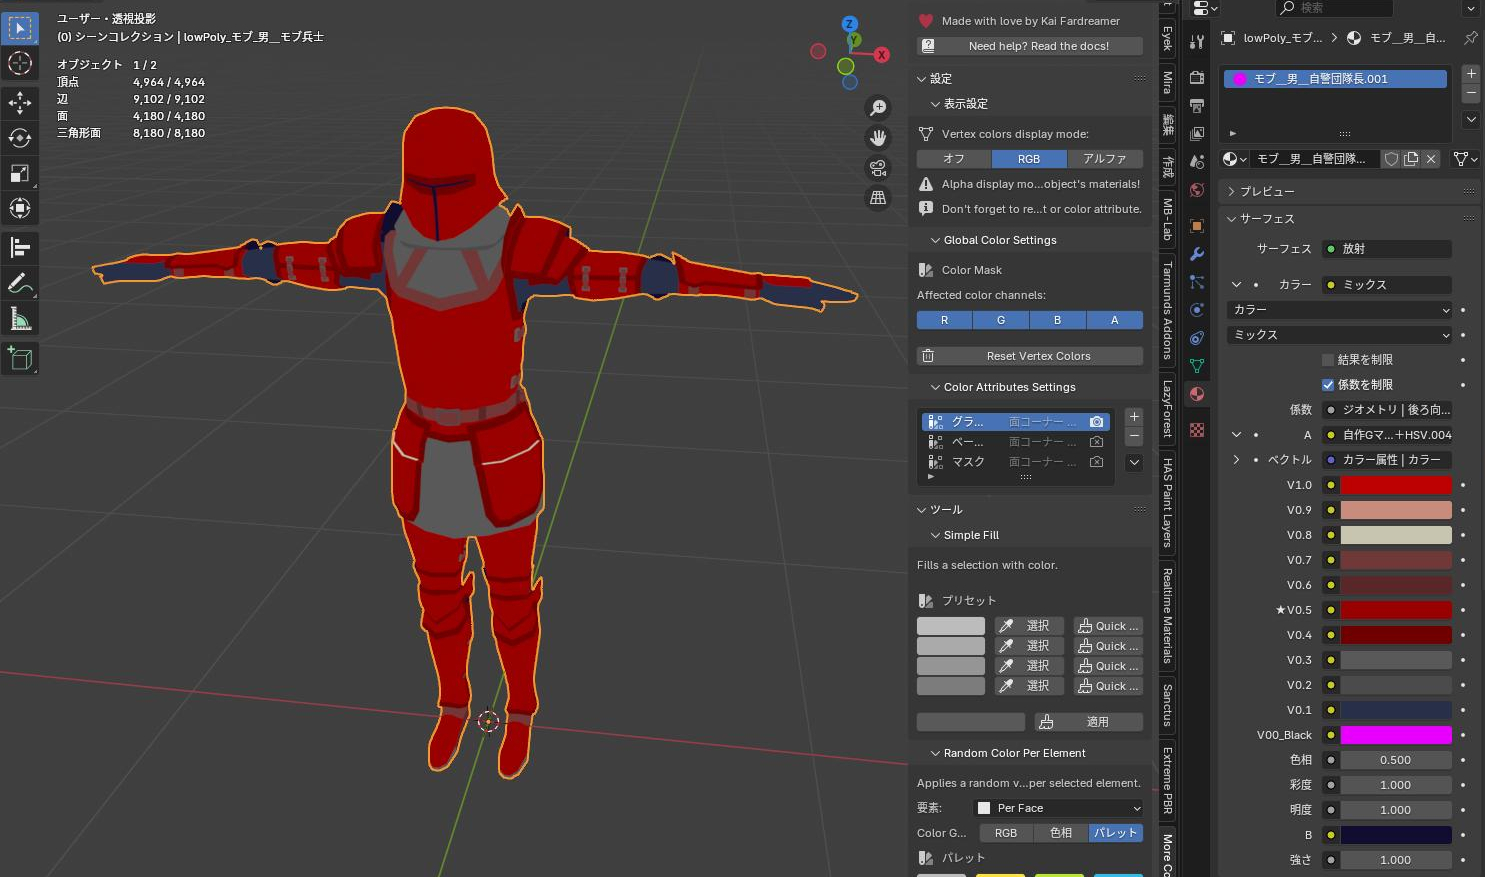Screen dimensions: 1485x877
Task: Open the Per Face element dropdown
Action: [1058, 808]
